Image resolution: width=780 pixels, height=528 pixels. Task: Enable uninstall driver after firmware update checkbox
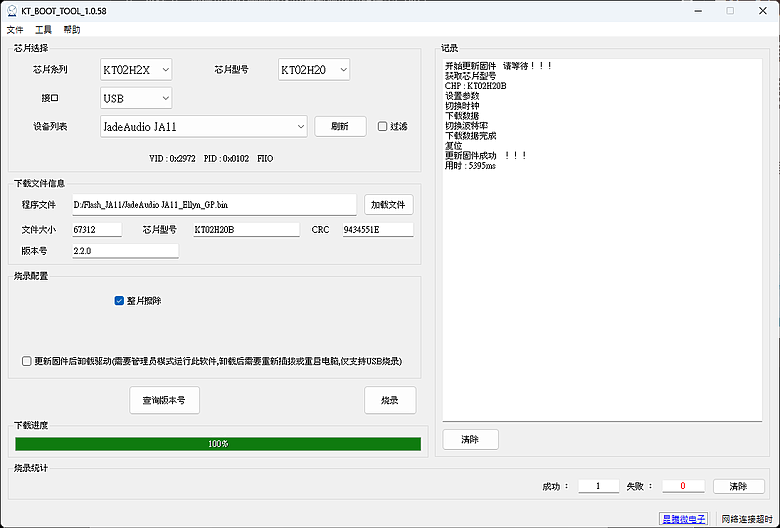click(x=27, y=361)
